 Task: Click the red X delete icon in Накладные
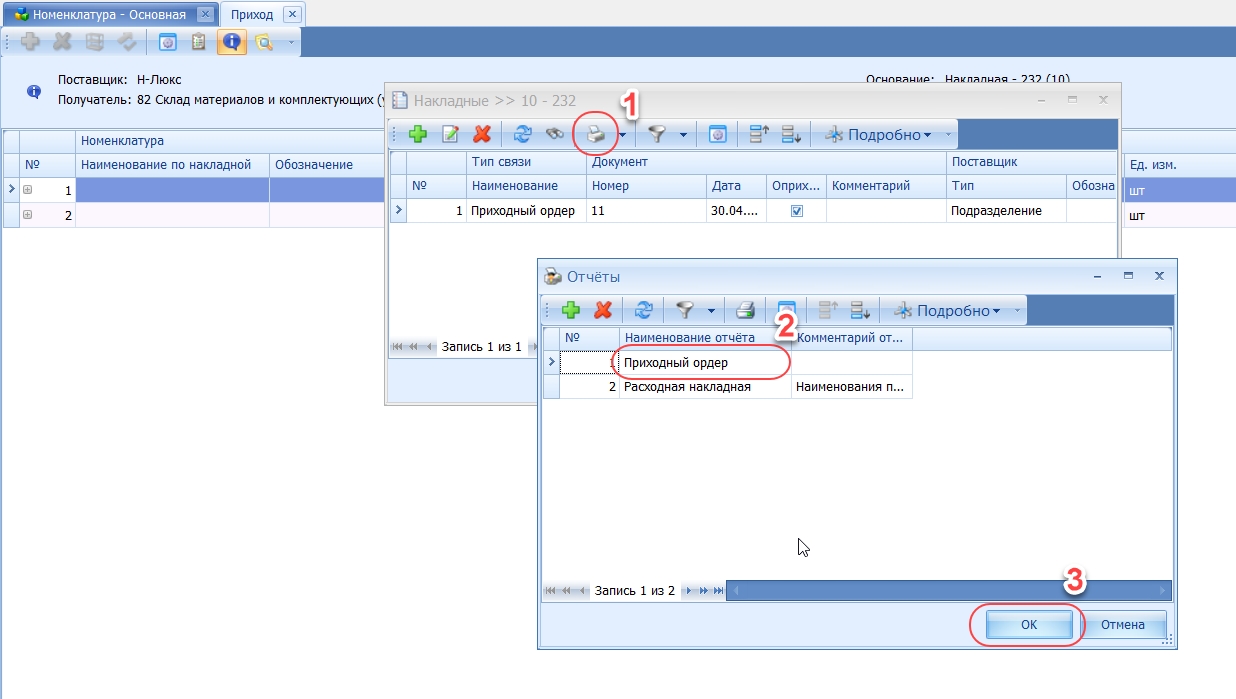(x=482, y=134)
